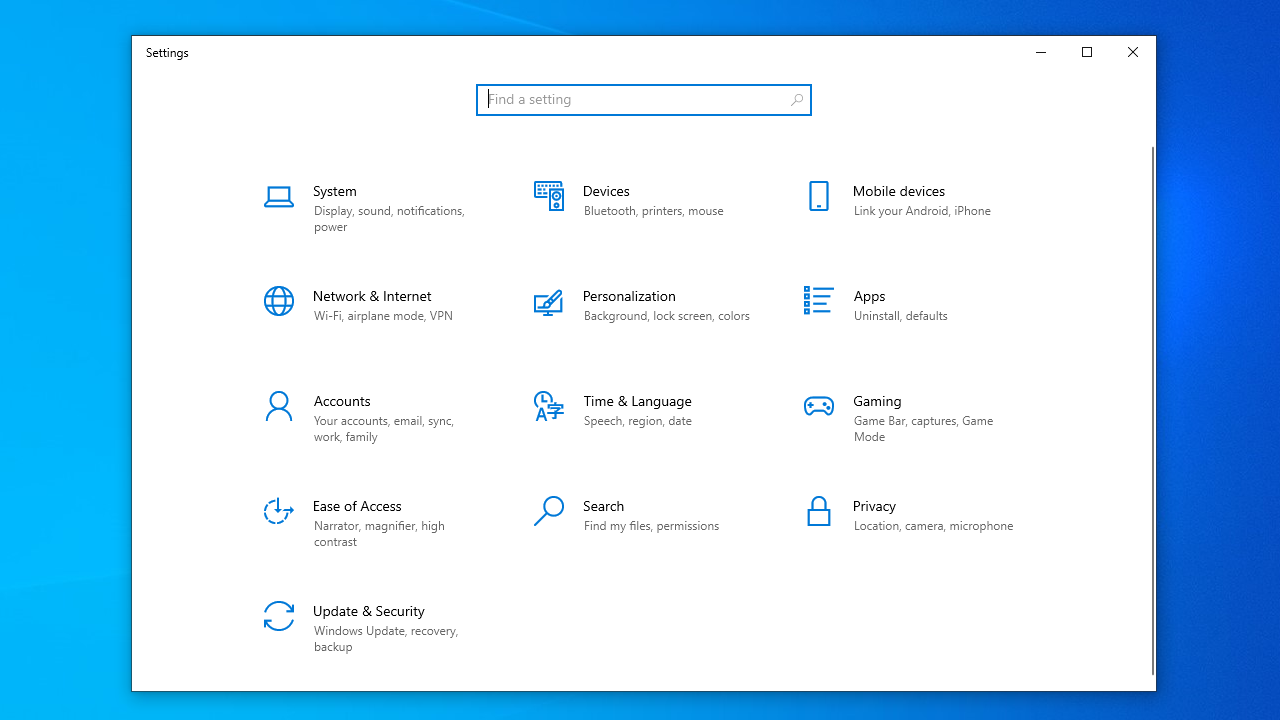1280x720 pixels.
Task: Click the 'Privacy' category title
Action: (874, 506)
